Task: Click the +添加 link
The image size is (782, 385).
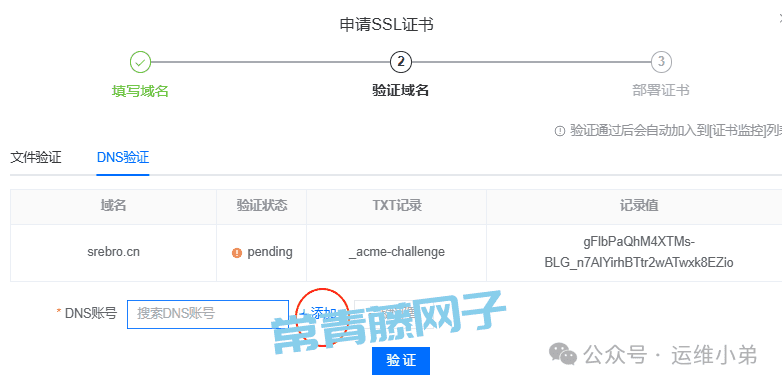Action: tap(321, 313)
